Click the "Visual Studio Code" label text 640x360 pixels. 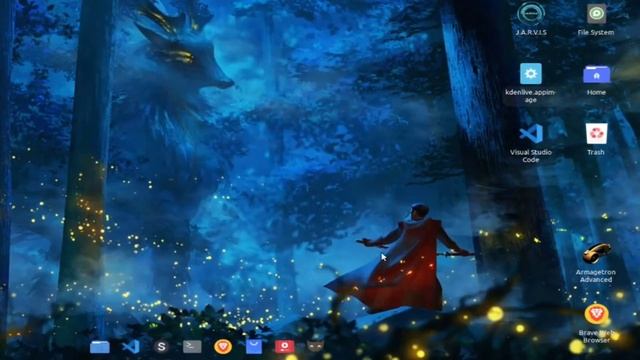point(531,156)
